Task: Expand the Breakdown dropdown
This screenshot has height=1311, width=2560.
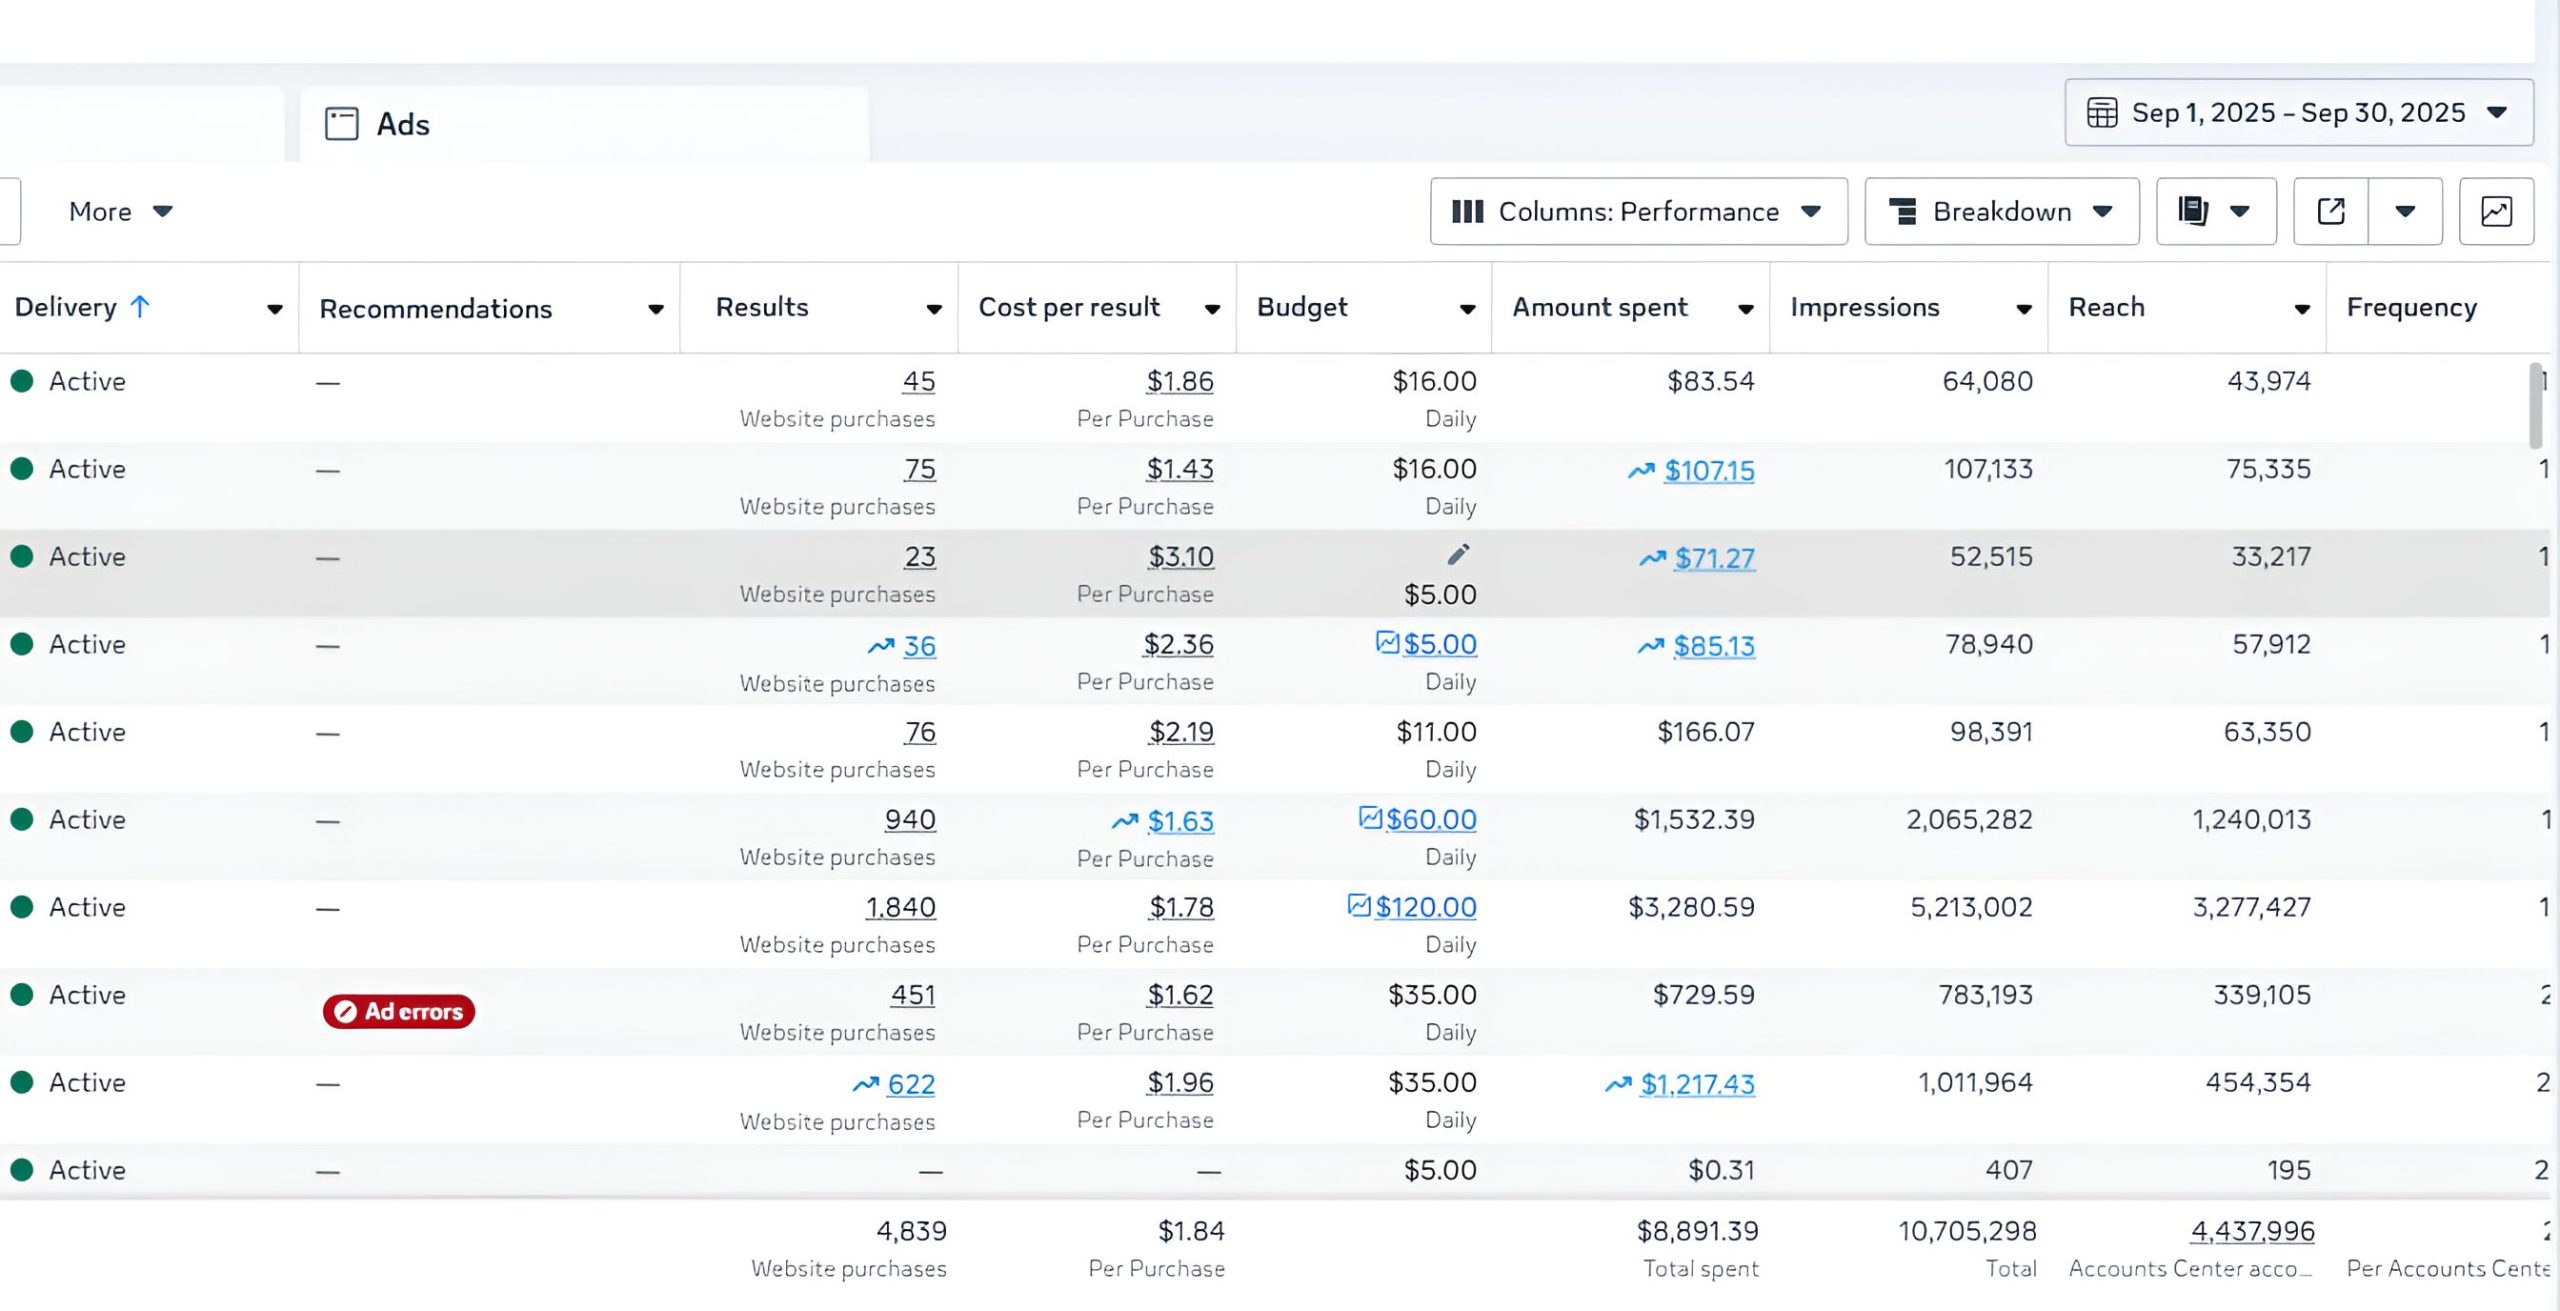Action: tap(2001, 211)
